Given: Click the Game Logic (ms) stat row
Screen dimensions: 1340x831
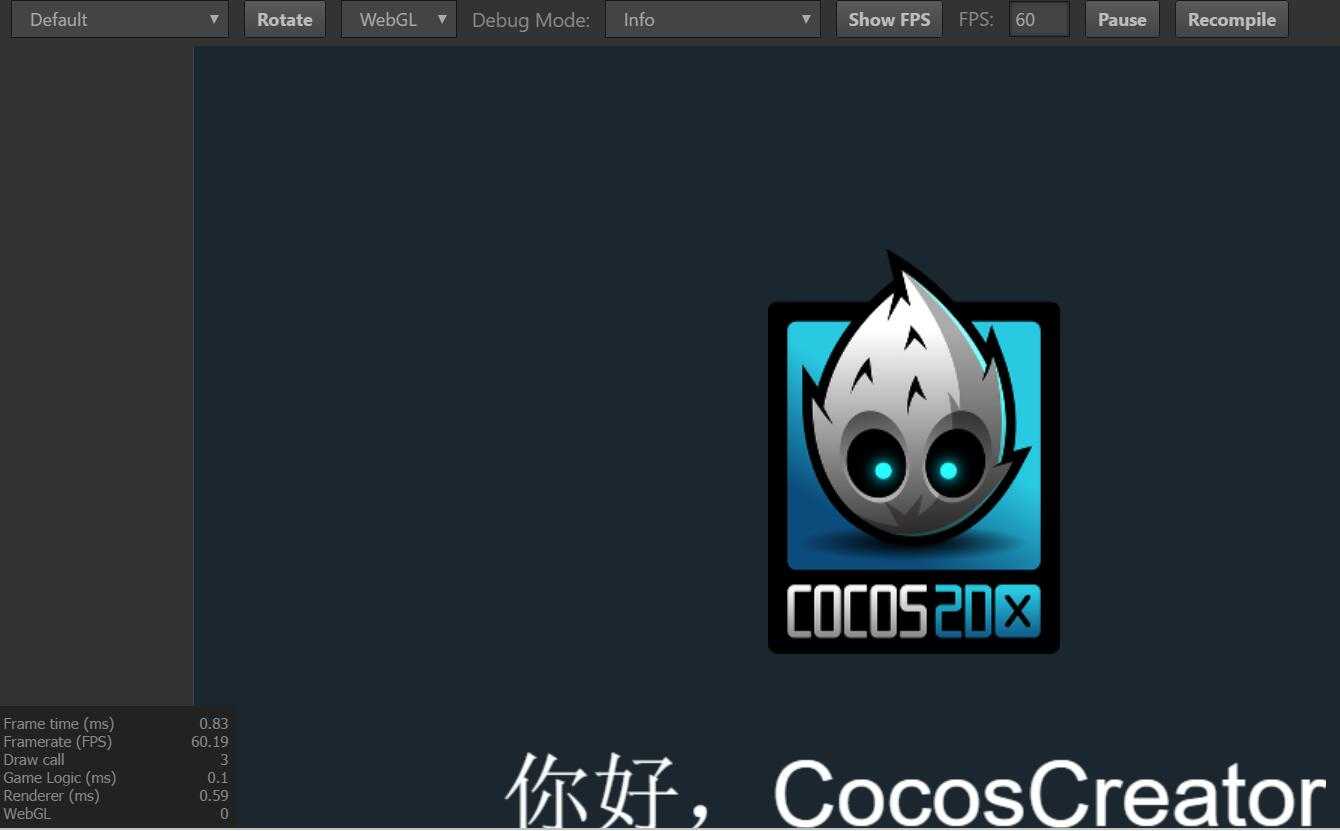Looking at the screenshot, I should 116,777.
